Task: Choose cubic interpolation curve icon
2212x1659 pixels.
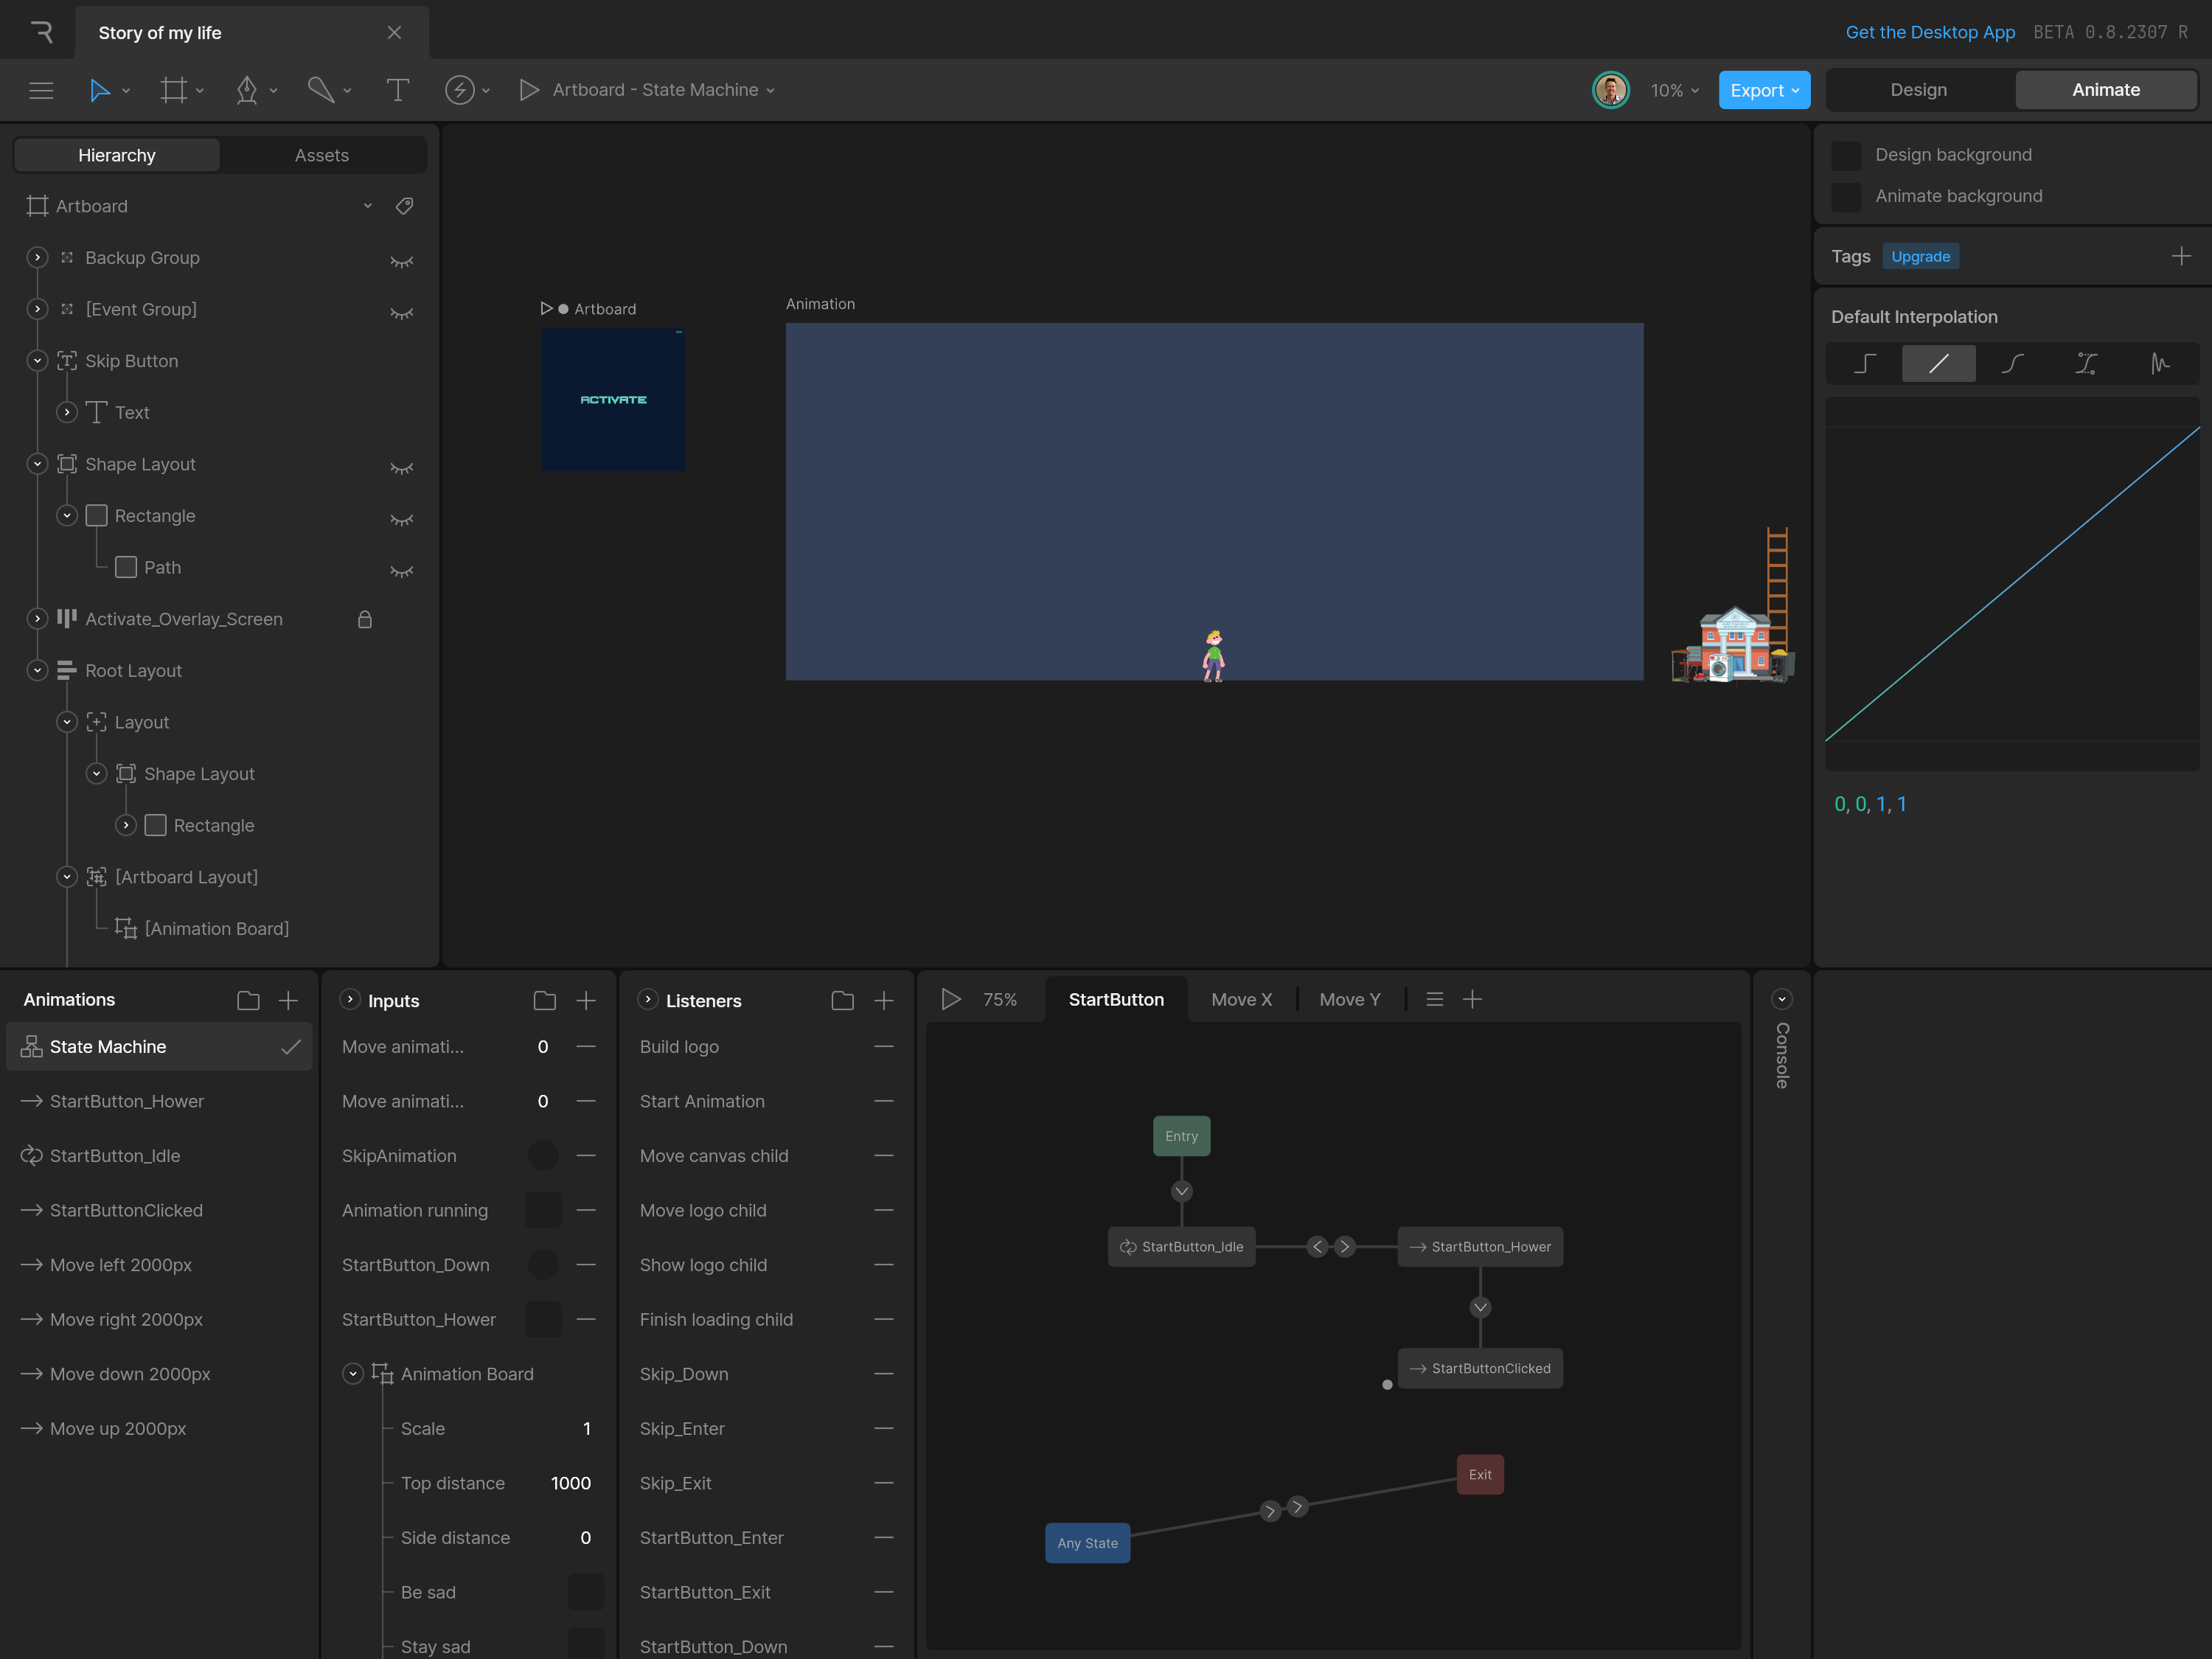Action: pos(2012,363)
